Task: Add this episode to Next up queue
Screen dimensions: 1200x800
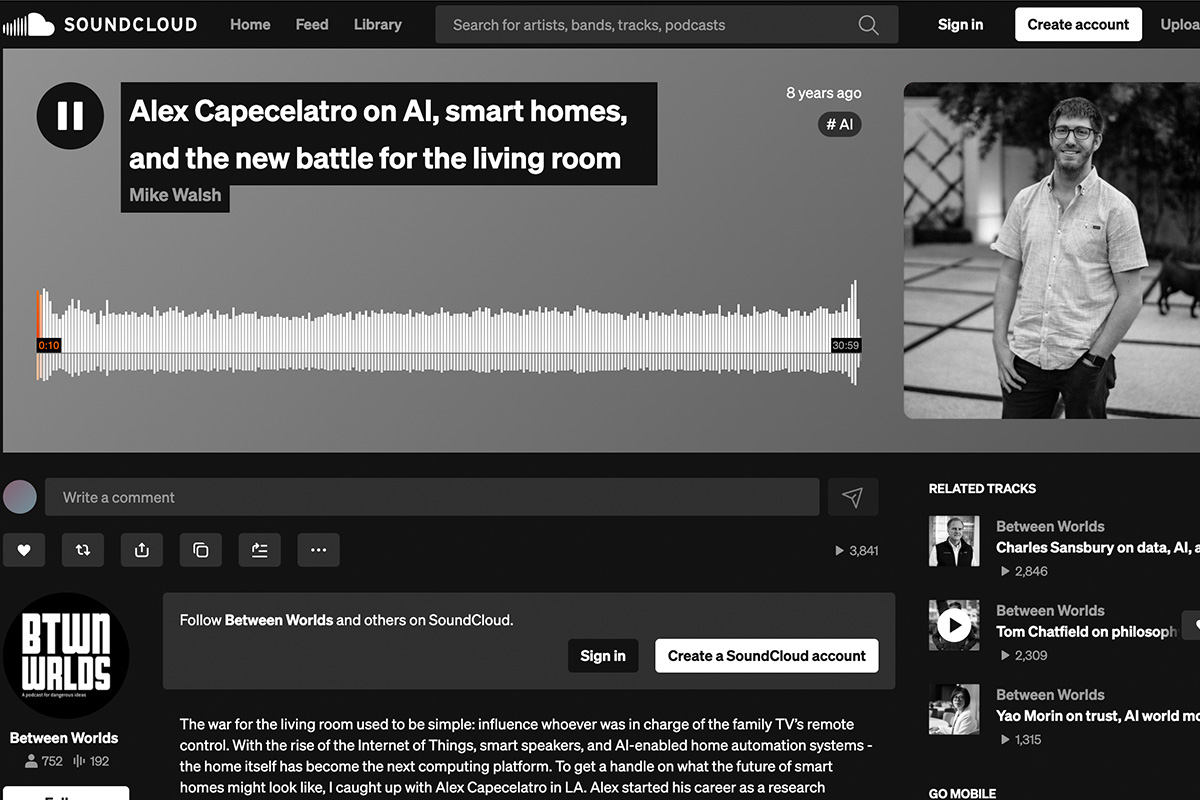Action: pyautogui.click(x=259, y=550)
